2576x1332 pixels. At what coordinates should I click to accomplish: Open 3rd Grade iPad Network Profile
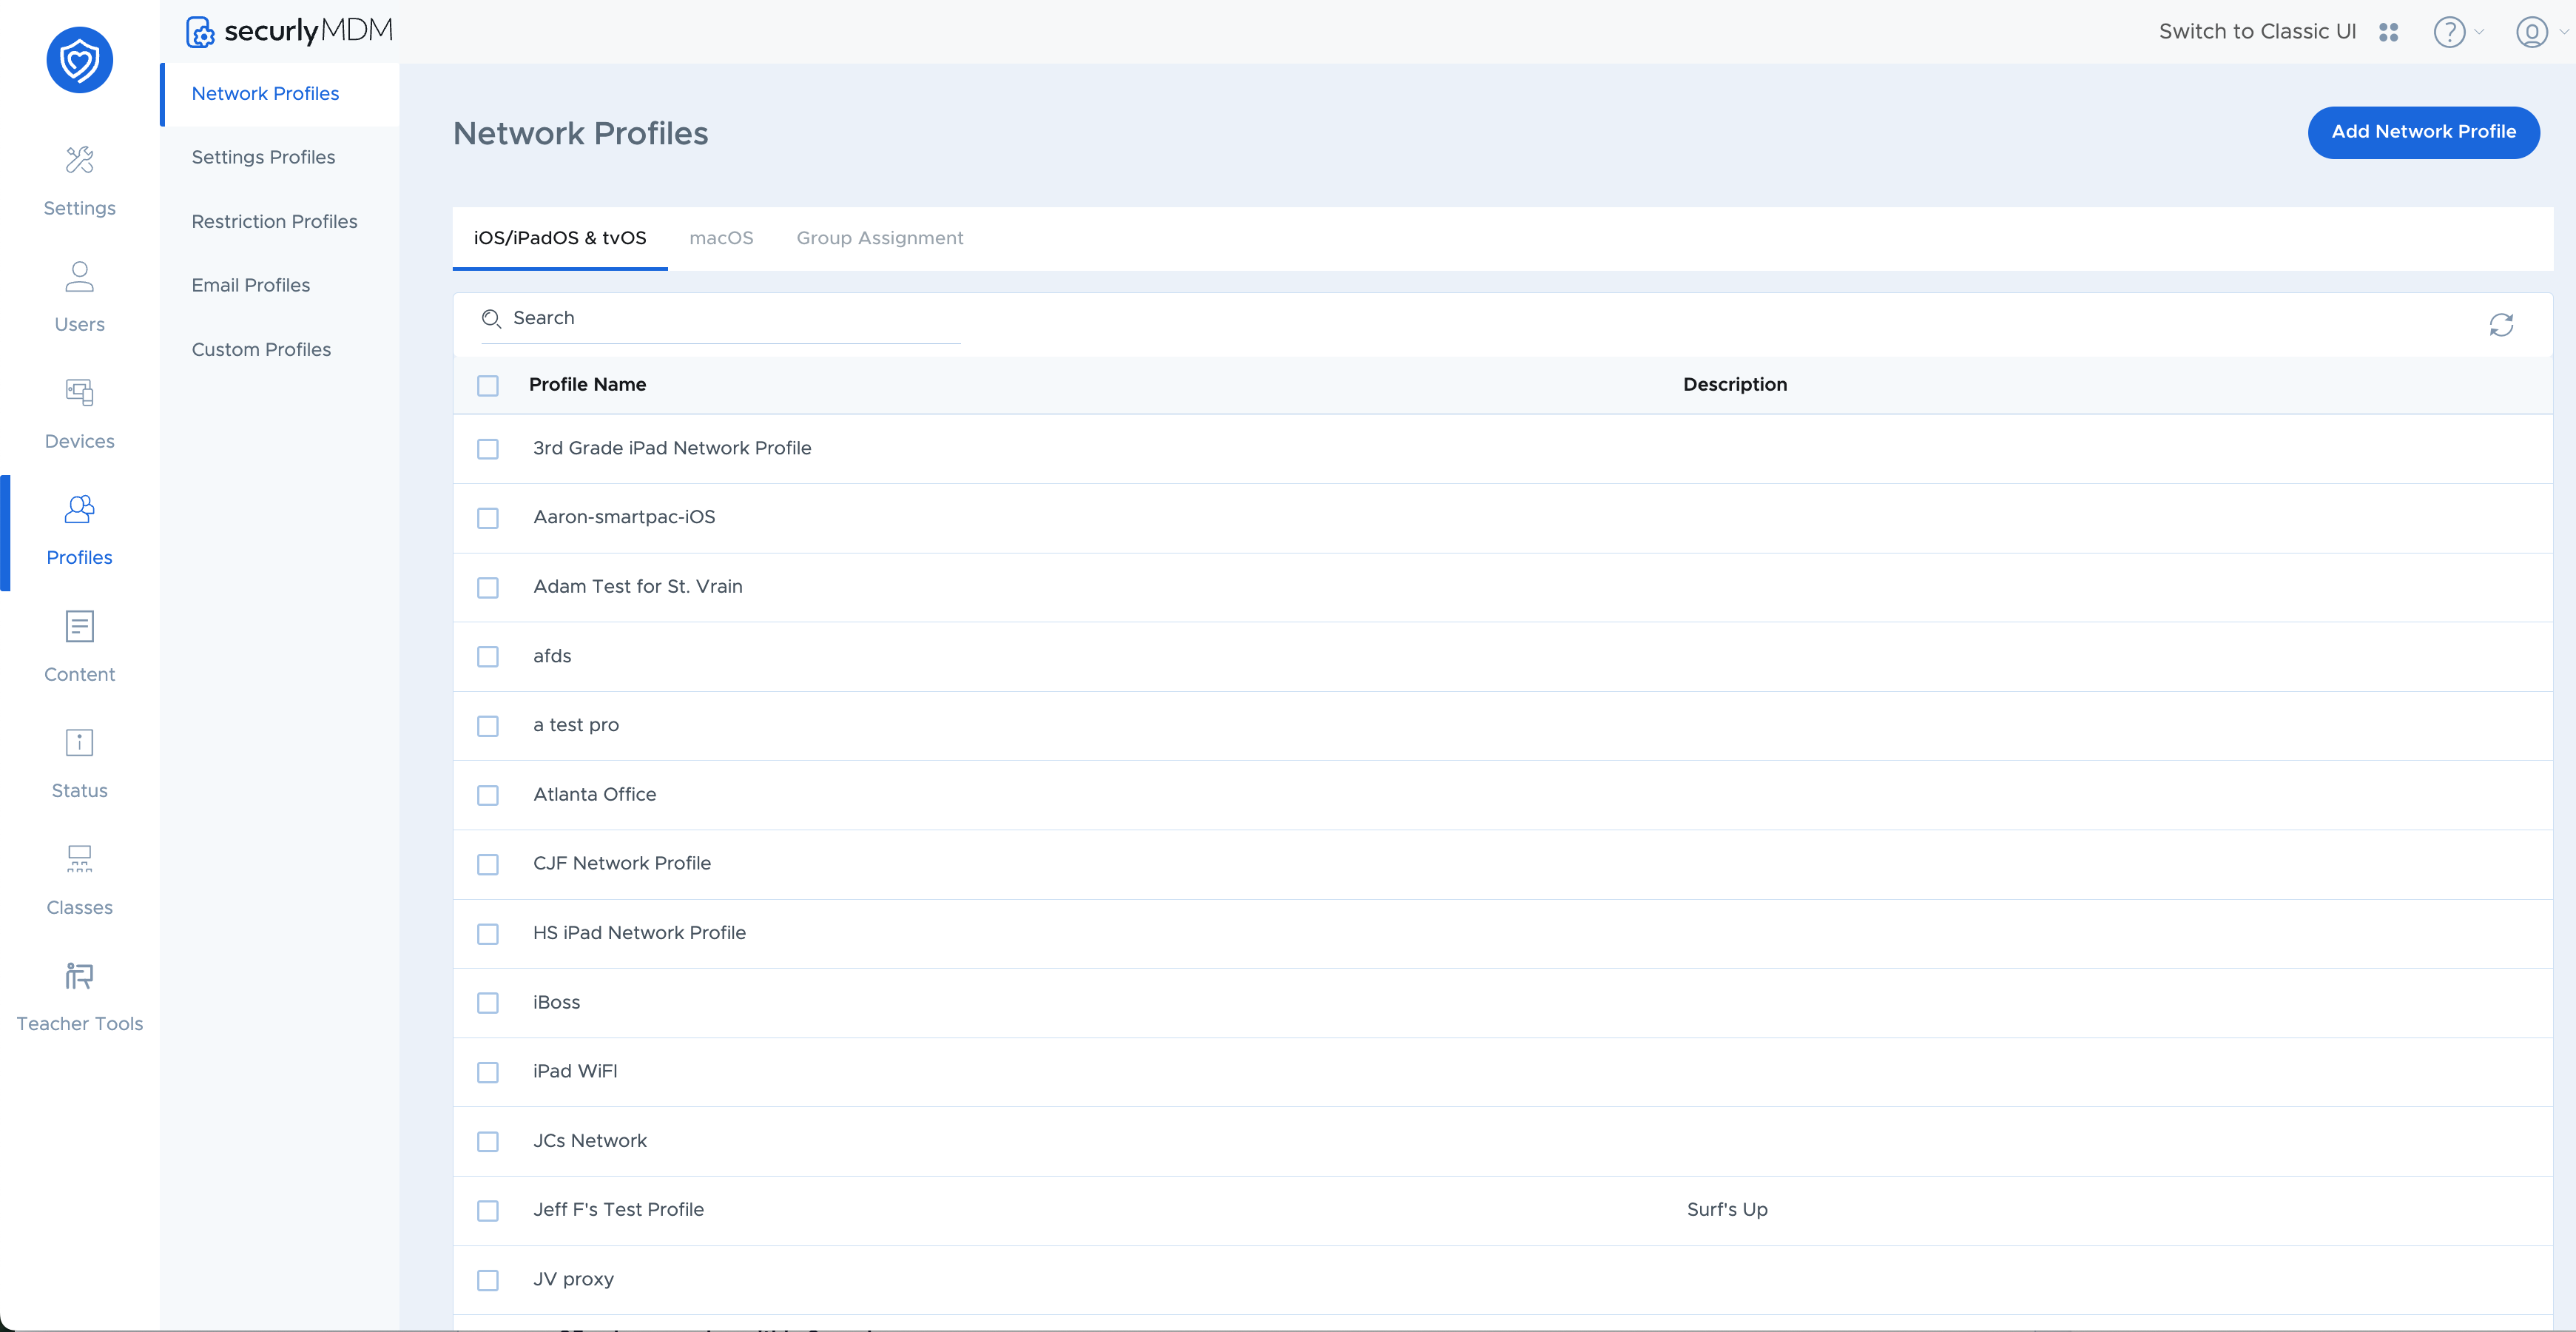point(672,448)
